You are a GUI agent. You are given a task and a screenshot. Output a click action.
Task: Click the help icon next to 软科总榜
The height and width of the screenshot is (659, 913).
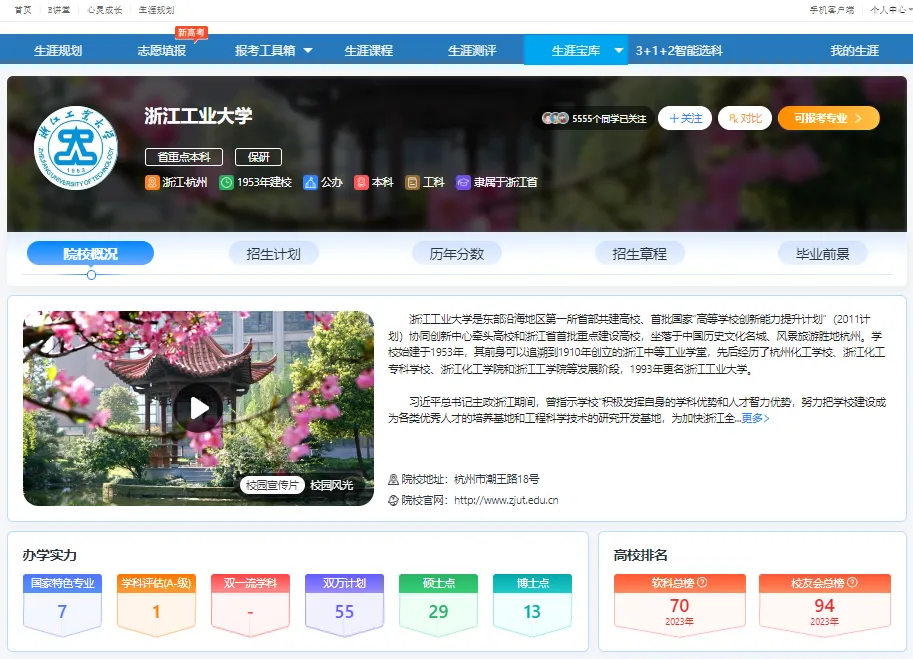point(702,582)
